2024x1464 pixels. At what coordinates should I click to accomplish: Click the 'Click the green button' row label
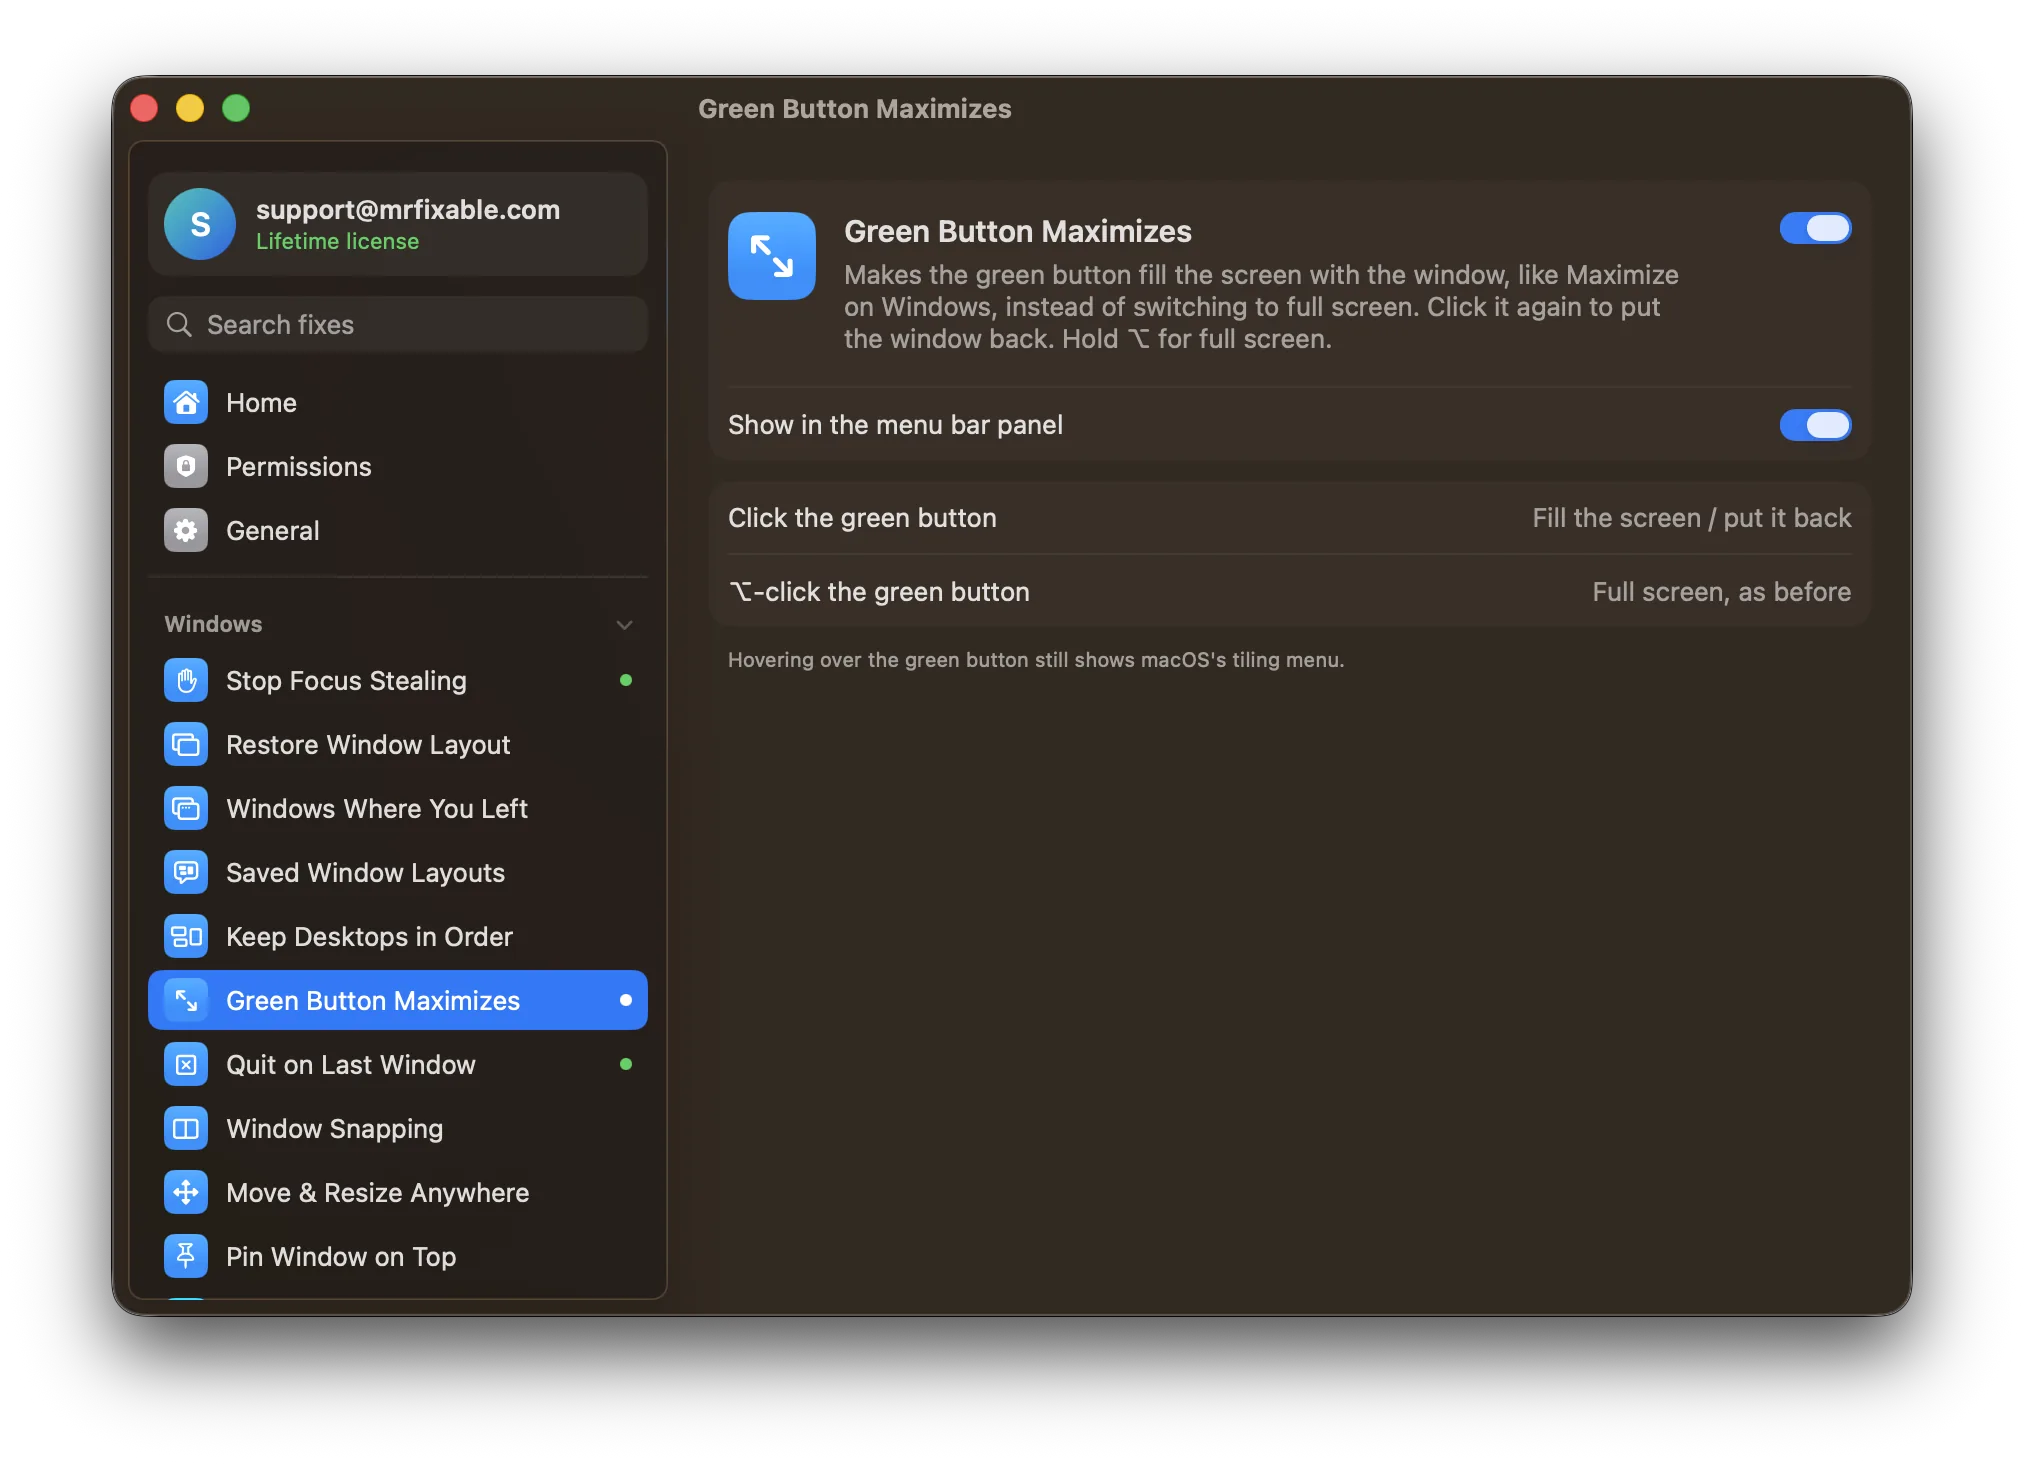[x=862, y=518]
